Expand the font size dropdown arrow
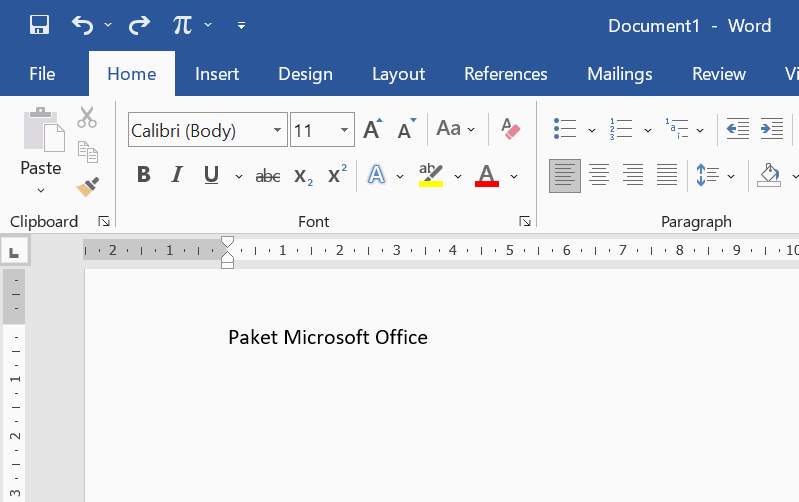 (344, 130)
